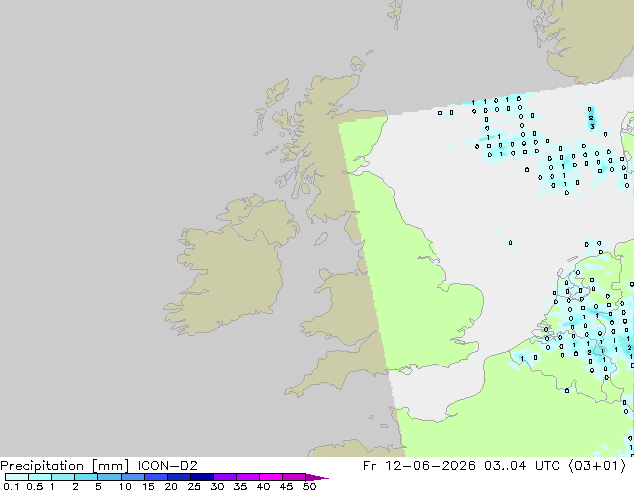634x490 pixels.
Task: Pick the legend swatch starting at 10
Action: 133,477
